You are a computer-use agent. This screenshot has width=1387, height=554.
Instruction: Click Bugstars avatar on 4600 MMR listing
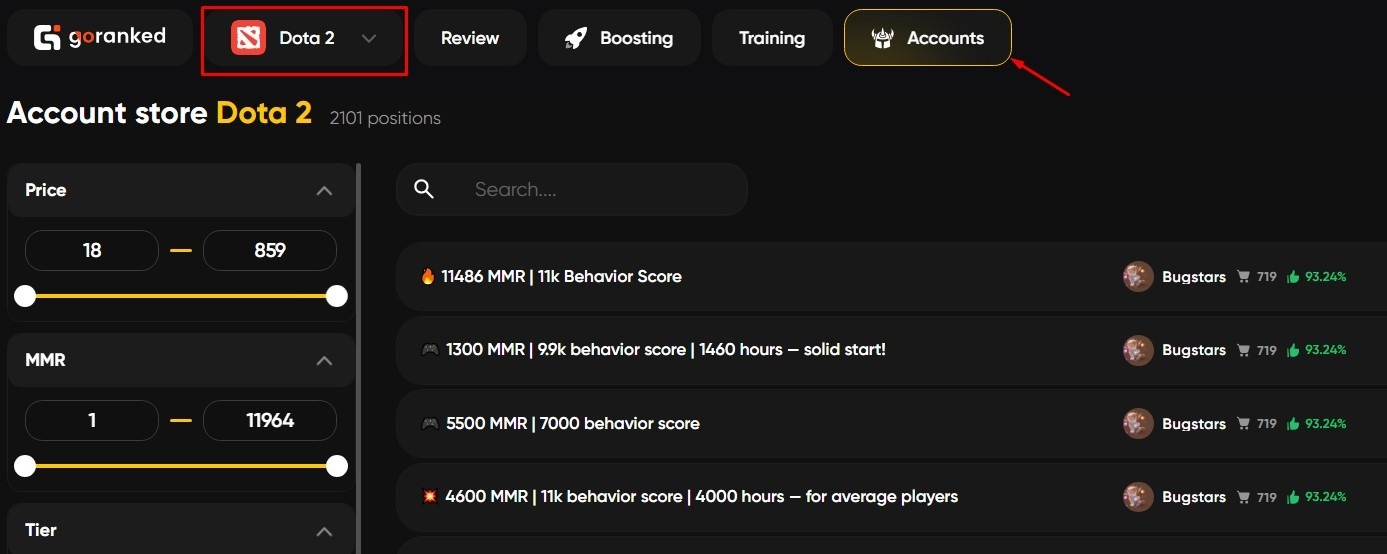[1138, 497]
